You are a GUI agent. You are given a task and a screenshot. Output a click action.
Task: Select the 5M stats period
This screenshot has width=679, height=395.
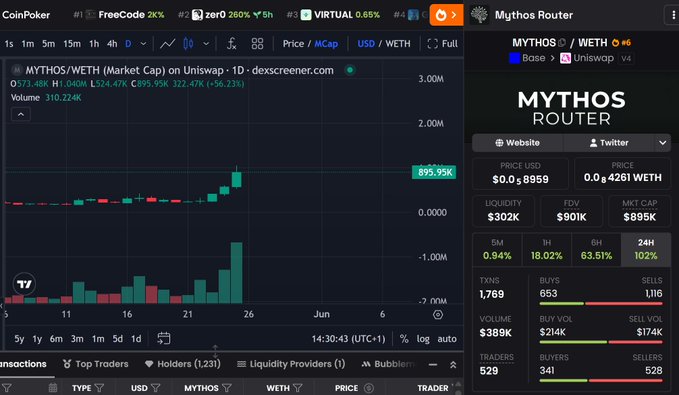pyautogui.click(x=497, y=249)
